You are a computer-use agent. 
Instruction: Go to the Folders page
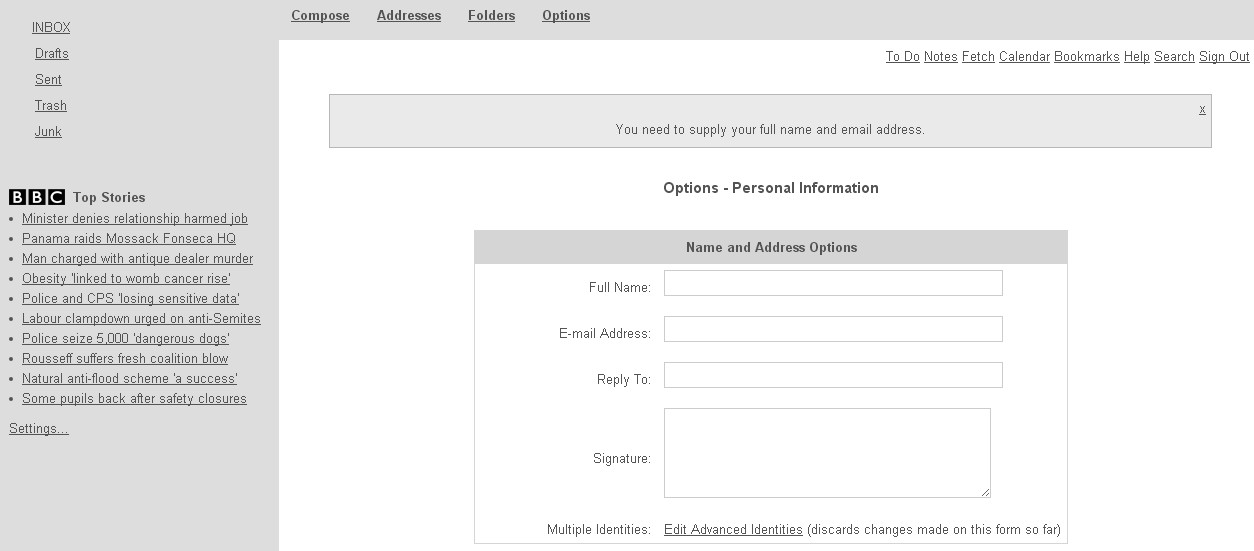tap(491, 16)
